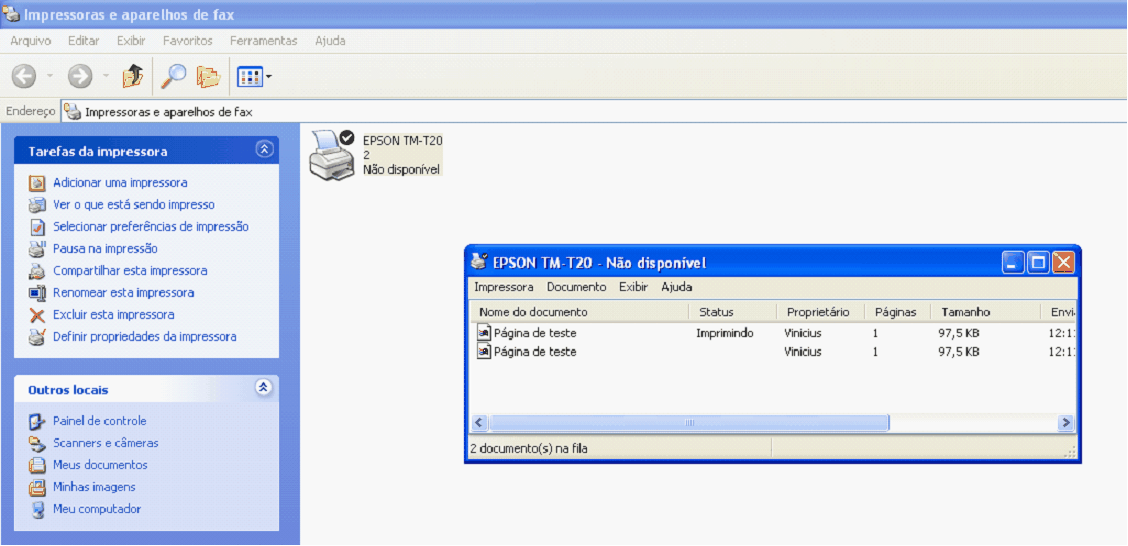Click the Forward arrow toolbar button

[80, 76]
